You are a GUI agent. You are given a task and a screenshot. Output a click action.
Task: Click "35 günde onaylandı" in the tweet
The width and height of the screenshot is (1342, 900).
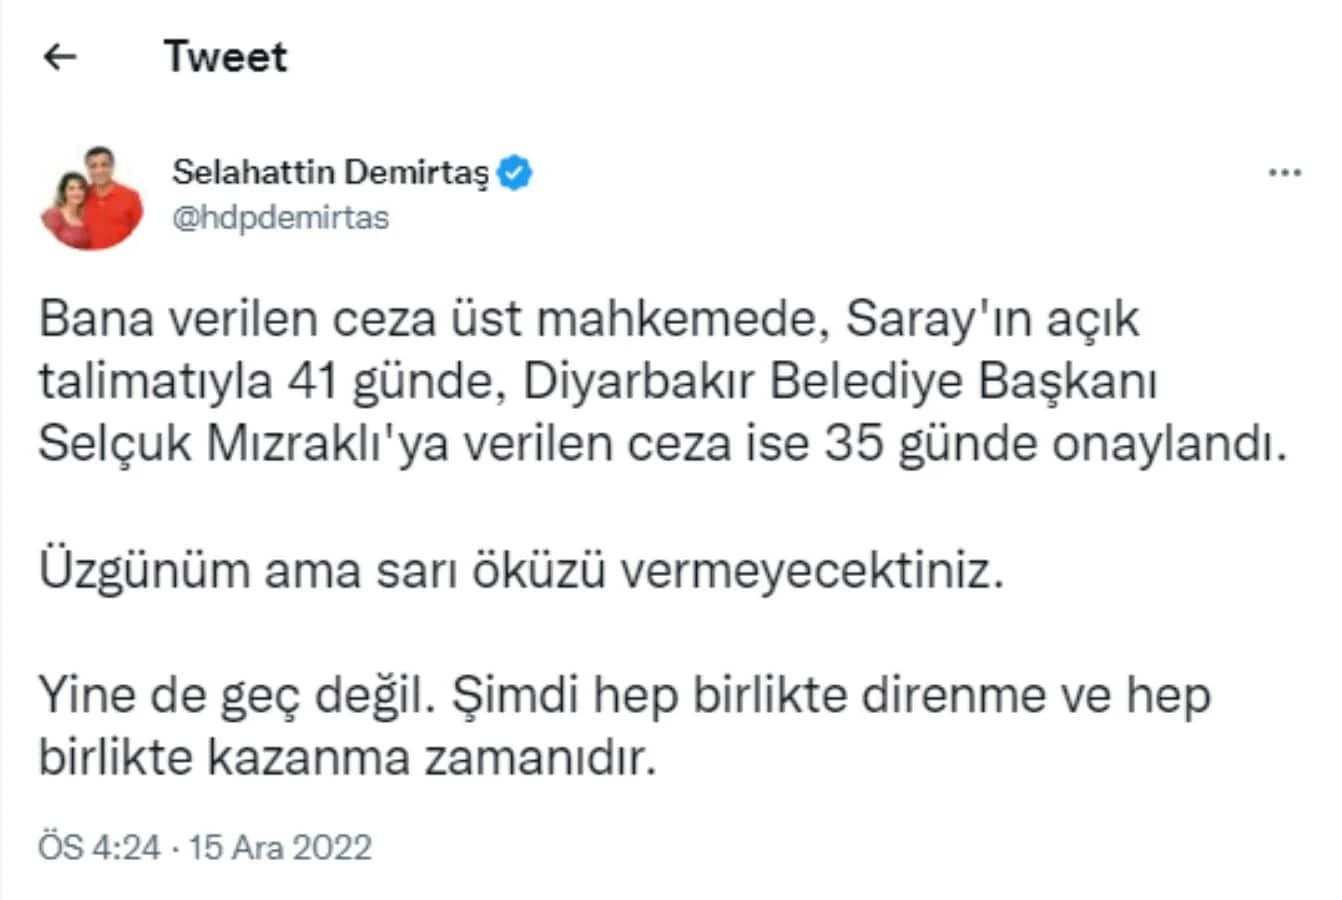1054,445
